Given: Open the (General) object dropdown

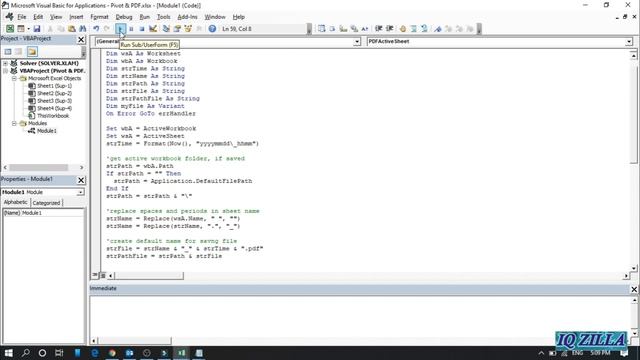Looking at the screenshot, I should tap(357, 41).
